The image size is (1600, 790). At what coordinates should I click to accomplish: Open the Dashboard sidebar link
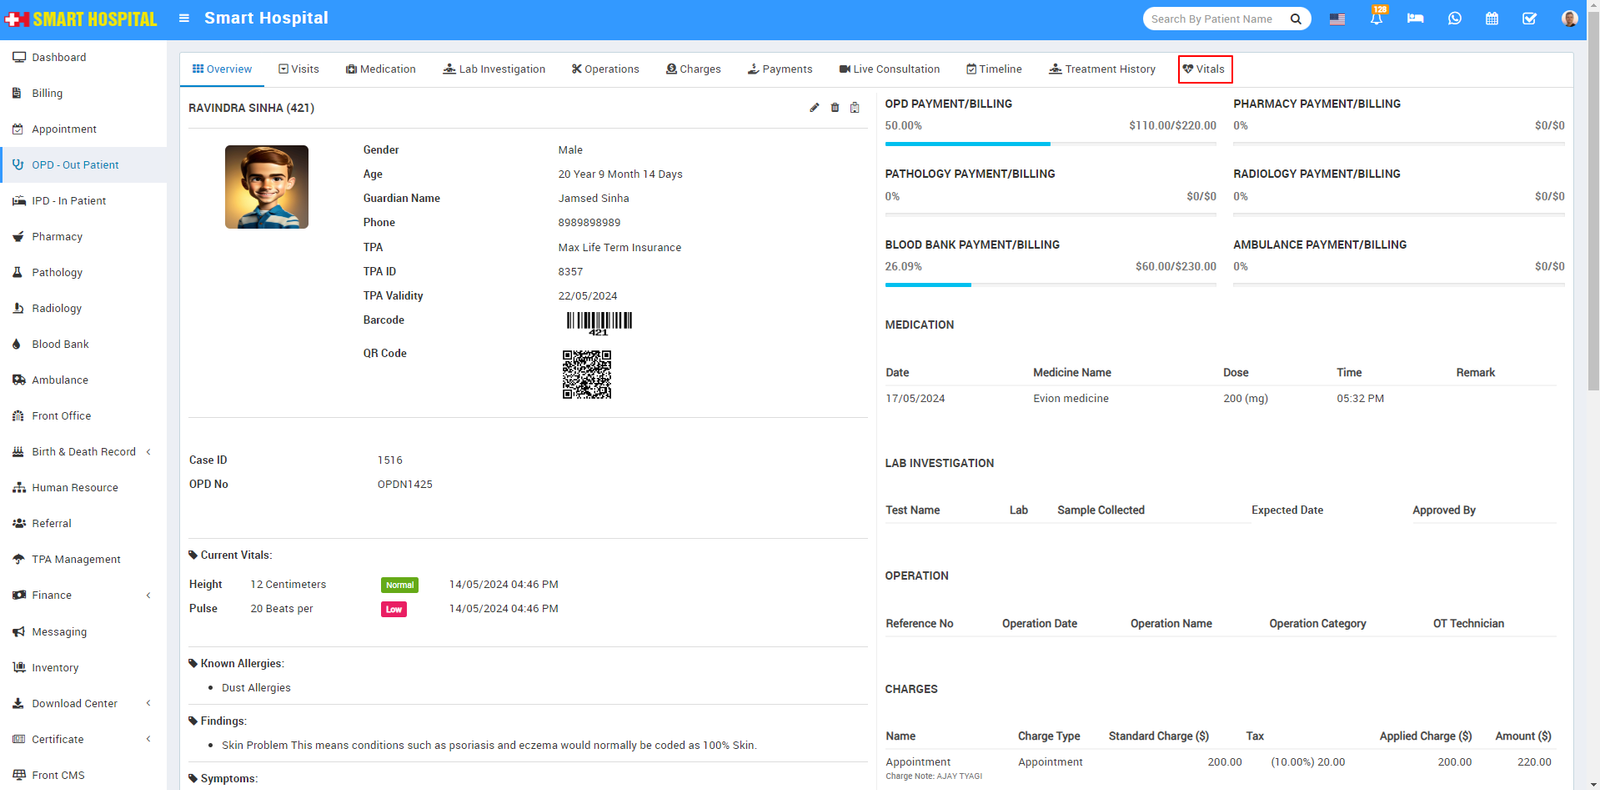(x=59, y=57)
